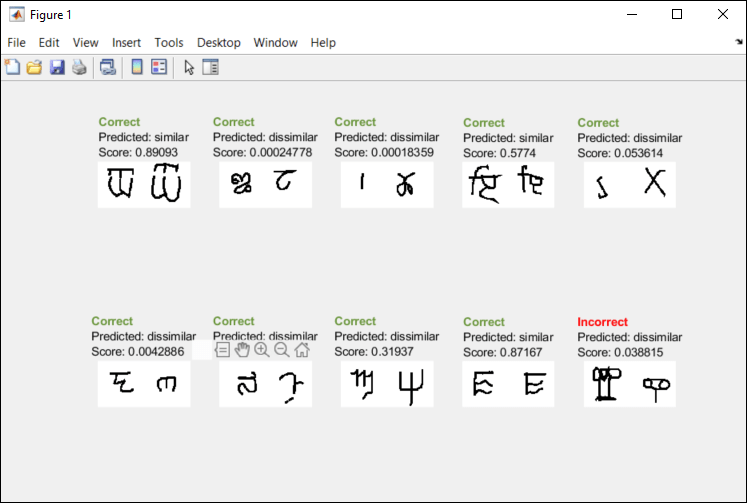747x503 pixels.
Task: Open the Desktop menu
Action: pos(219,43)
